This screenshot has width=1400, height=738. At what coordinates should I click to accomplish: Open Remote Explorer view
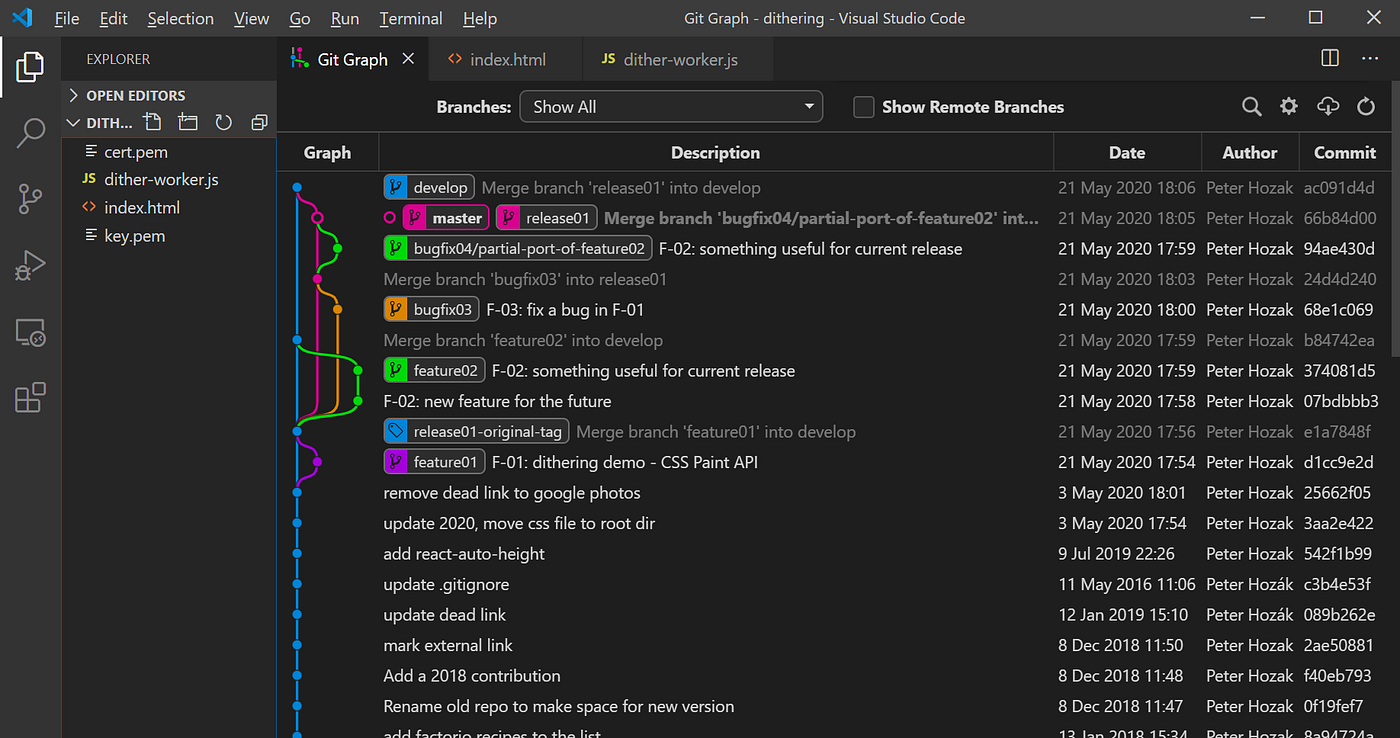pos(30,332)
